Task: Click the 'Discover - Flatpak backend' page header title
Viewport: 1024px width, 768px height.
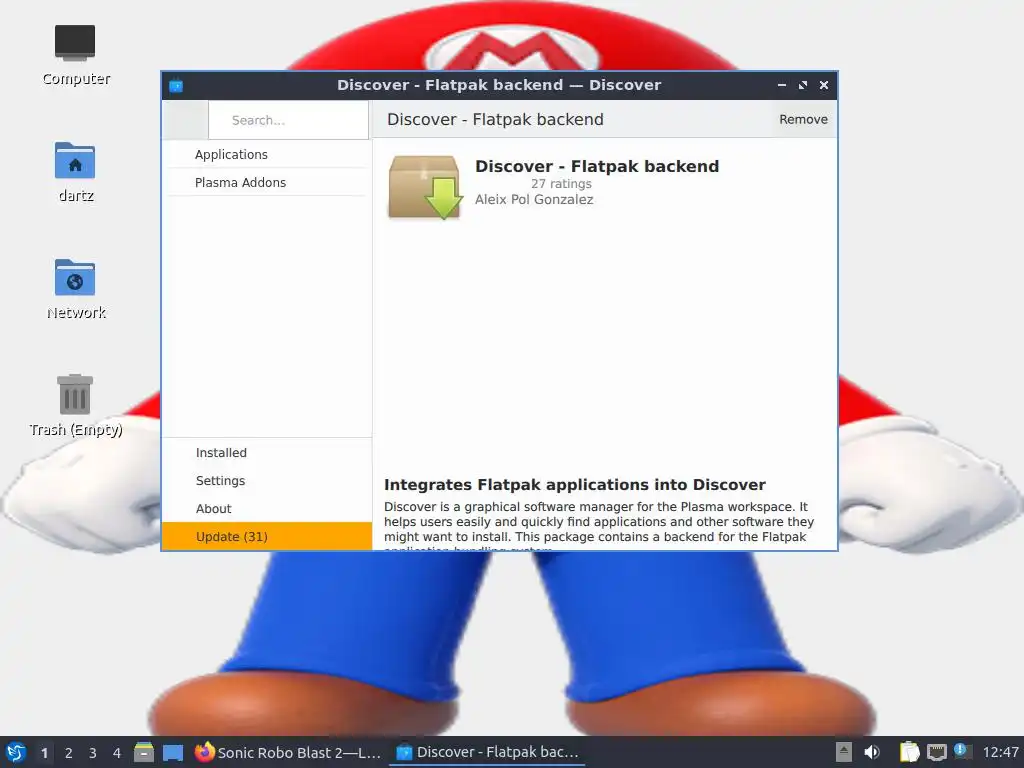Action: pos(495,120)
